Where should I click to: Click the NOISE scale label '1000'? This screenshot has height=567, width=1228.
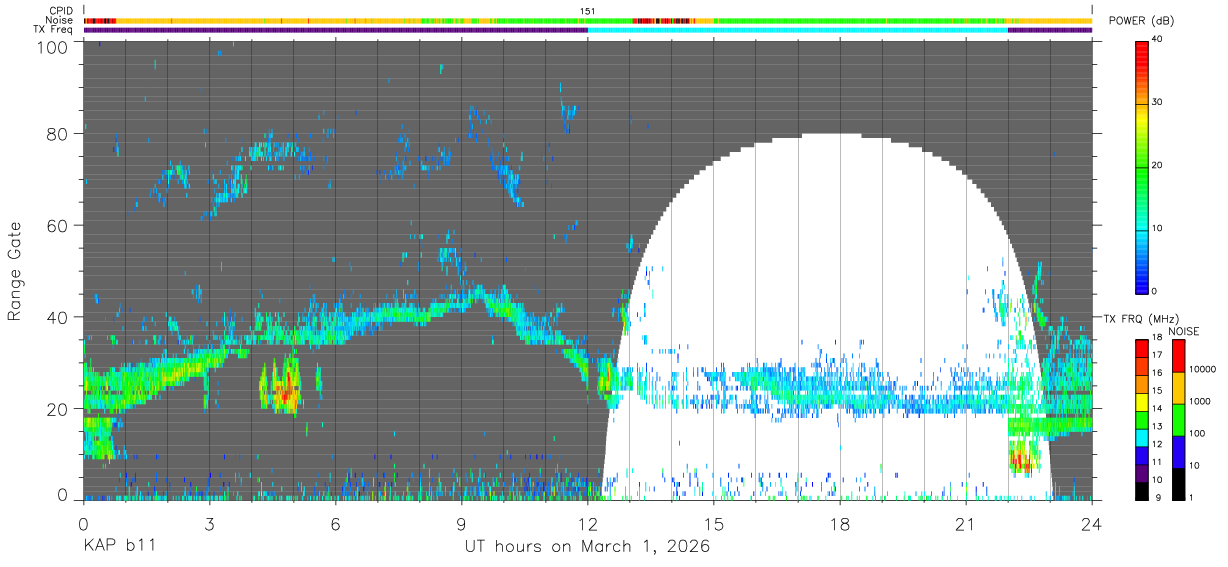coord(1200,402)
